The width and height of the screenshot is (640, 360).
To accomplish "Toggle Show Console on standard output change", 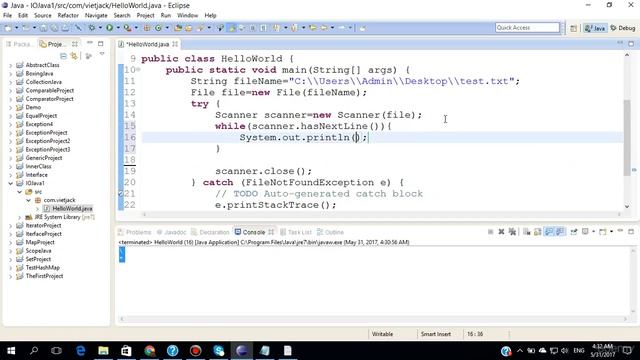I will tap(549, 232).
